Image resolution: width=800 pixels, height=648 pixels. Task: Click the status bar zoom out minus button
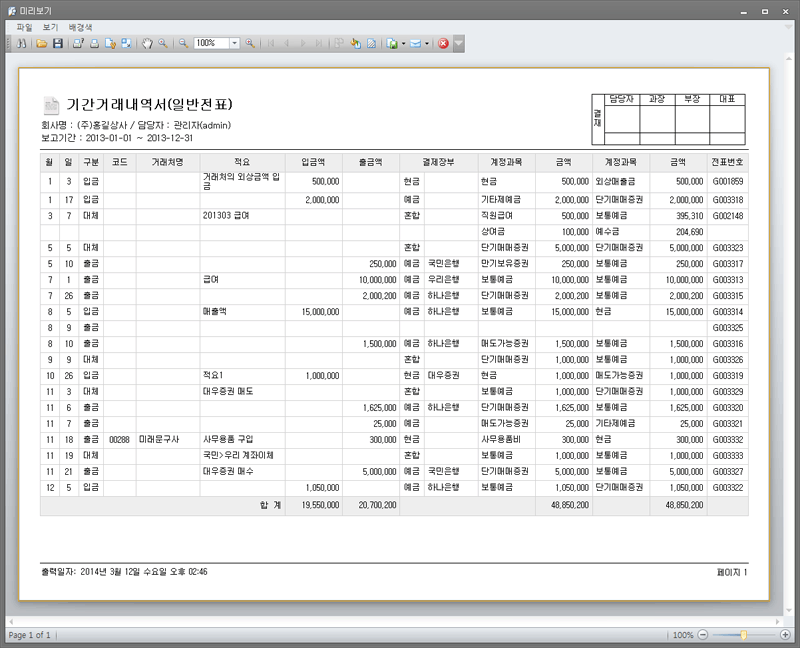tap(703, 635)
